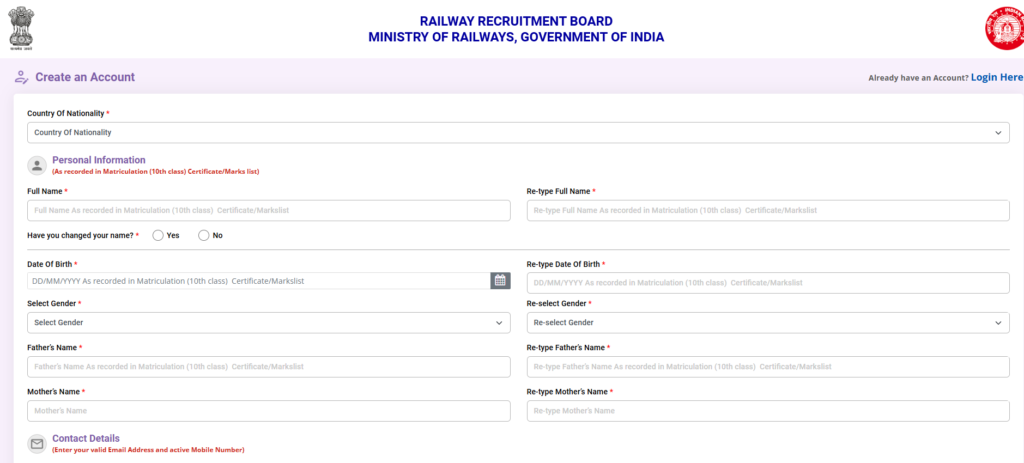Click the Personal Information section heading
Screen dimensions: 1024x463
tap(99, 160)
